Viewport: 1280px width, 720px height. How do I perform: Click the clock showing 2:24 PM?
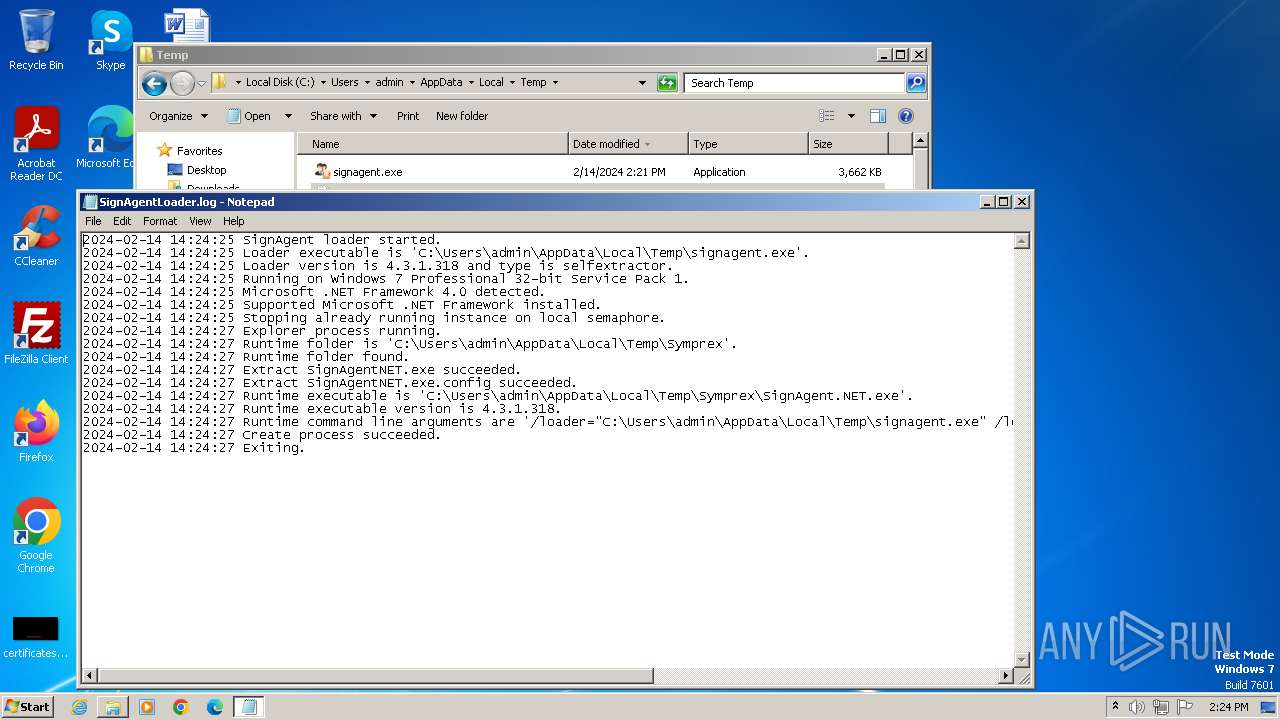click(x=1229, y=707)
